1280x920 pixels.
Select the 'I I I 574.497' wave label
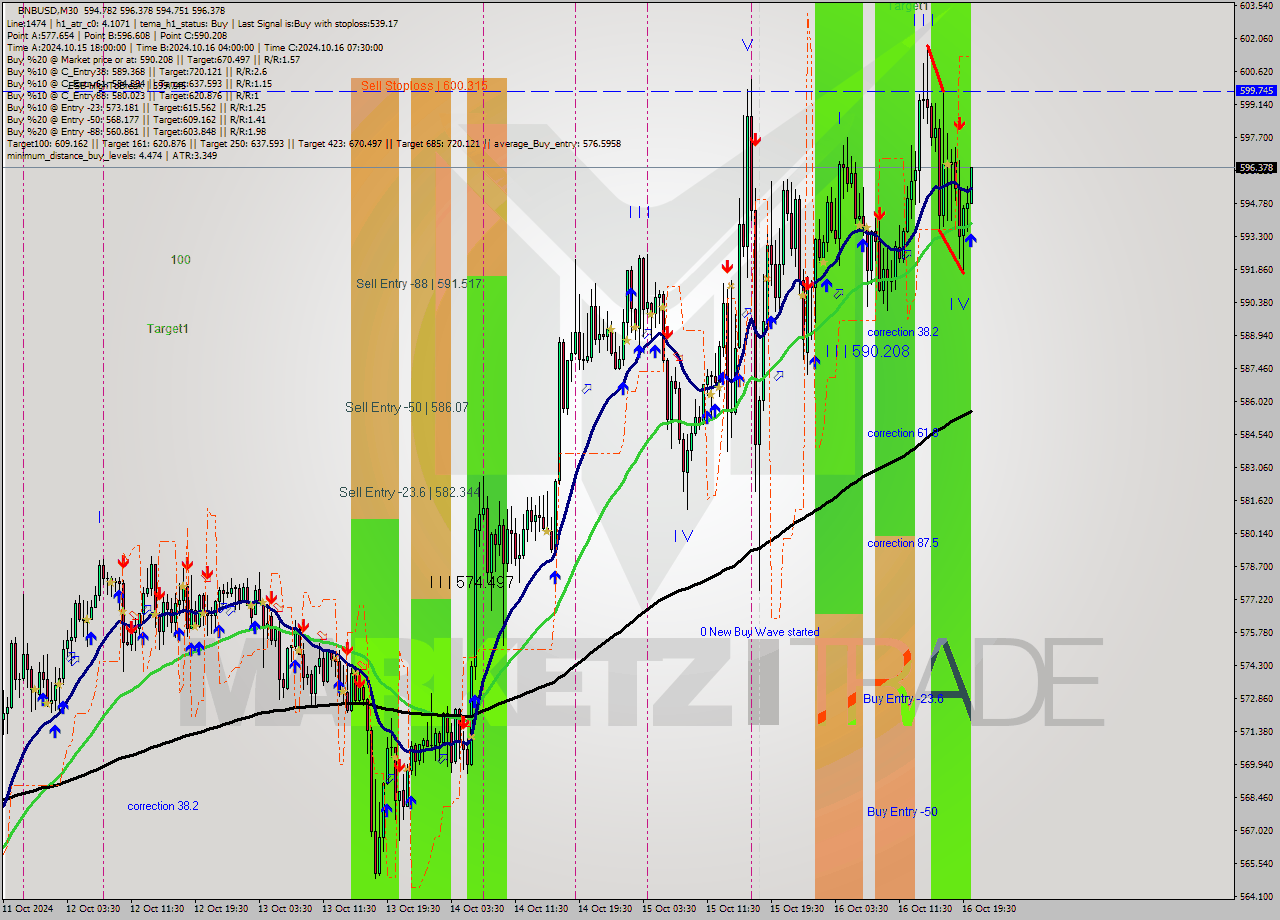click(x=471, y=582)
